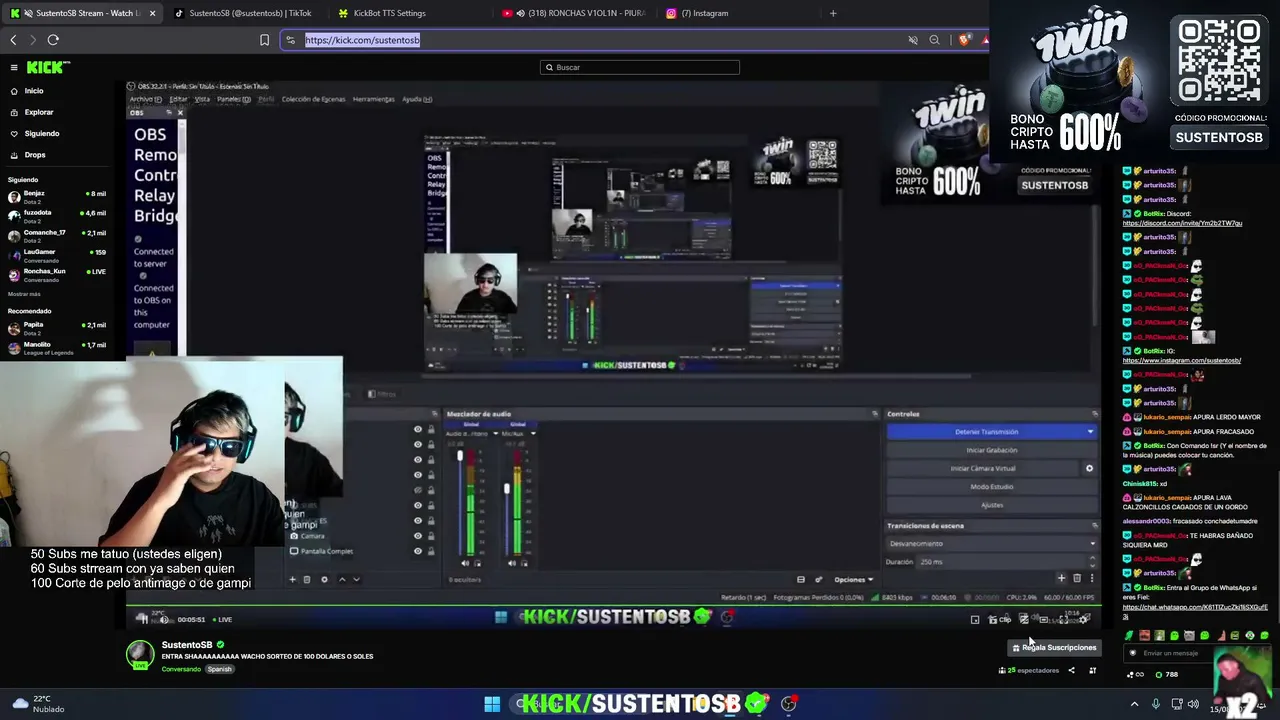The image size is (1280, 720).
Task: Focus the Buscar search field
Action: [640, 67]
